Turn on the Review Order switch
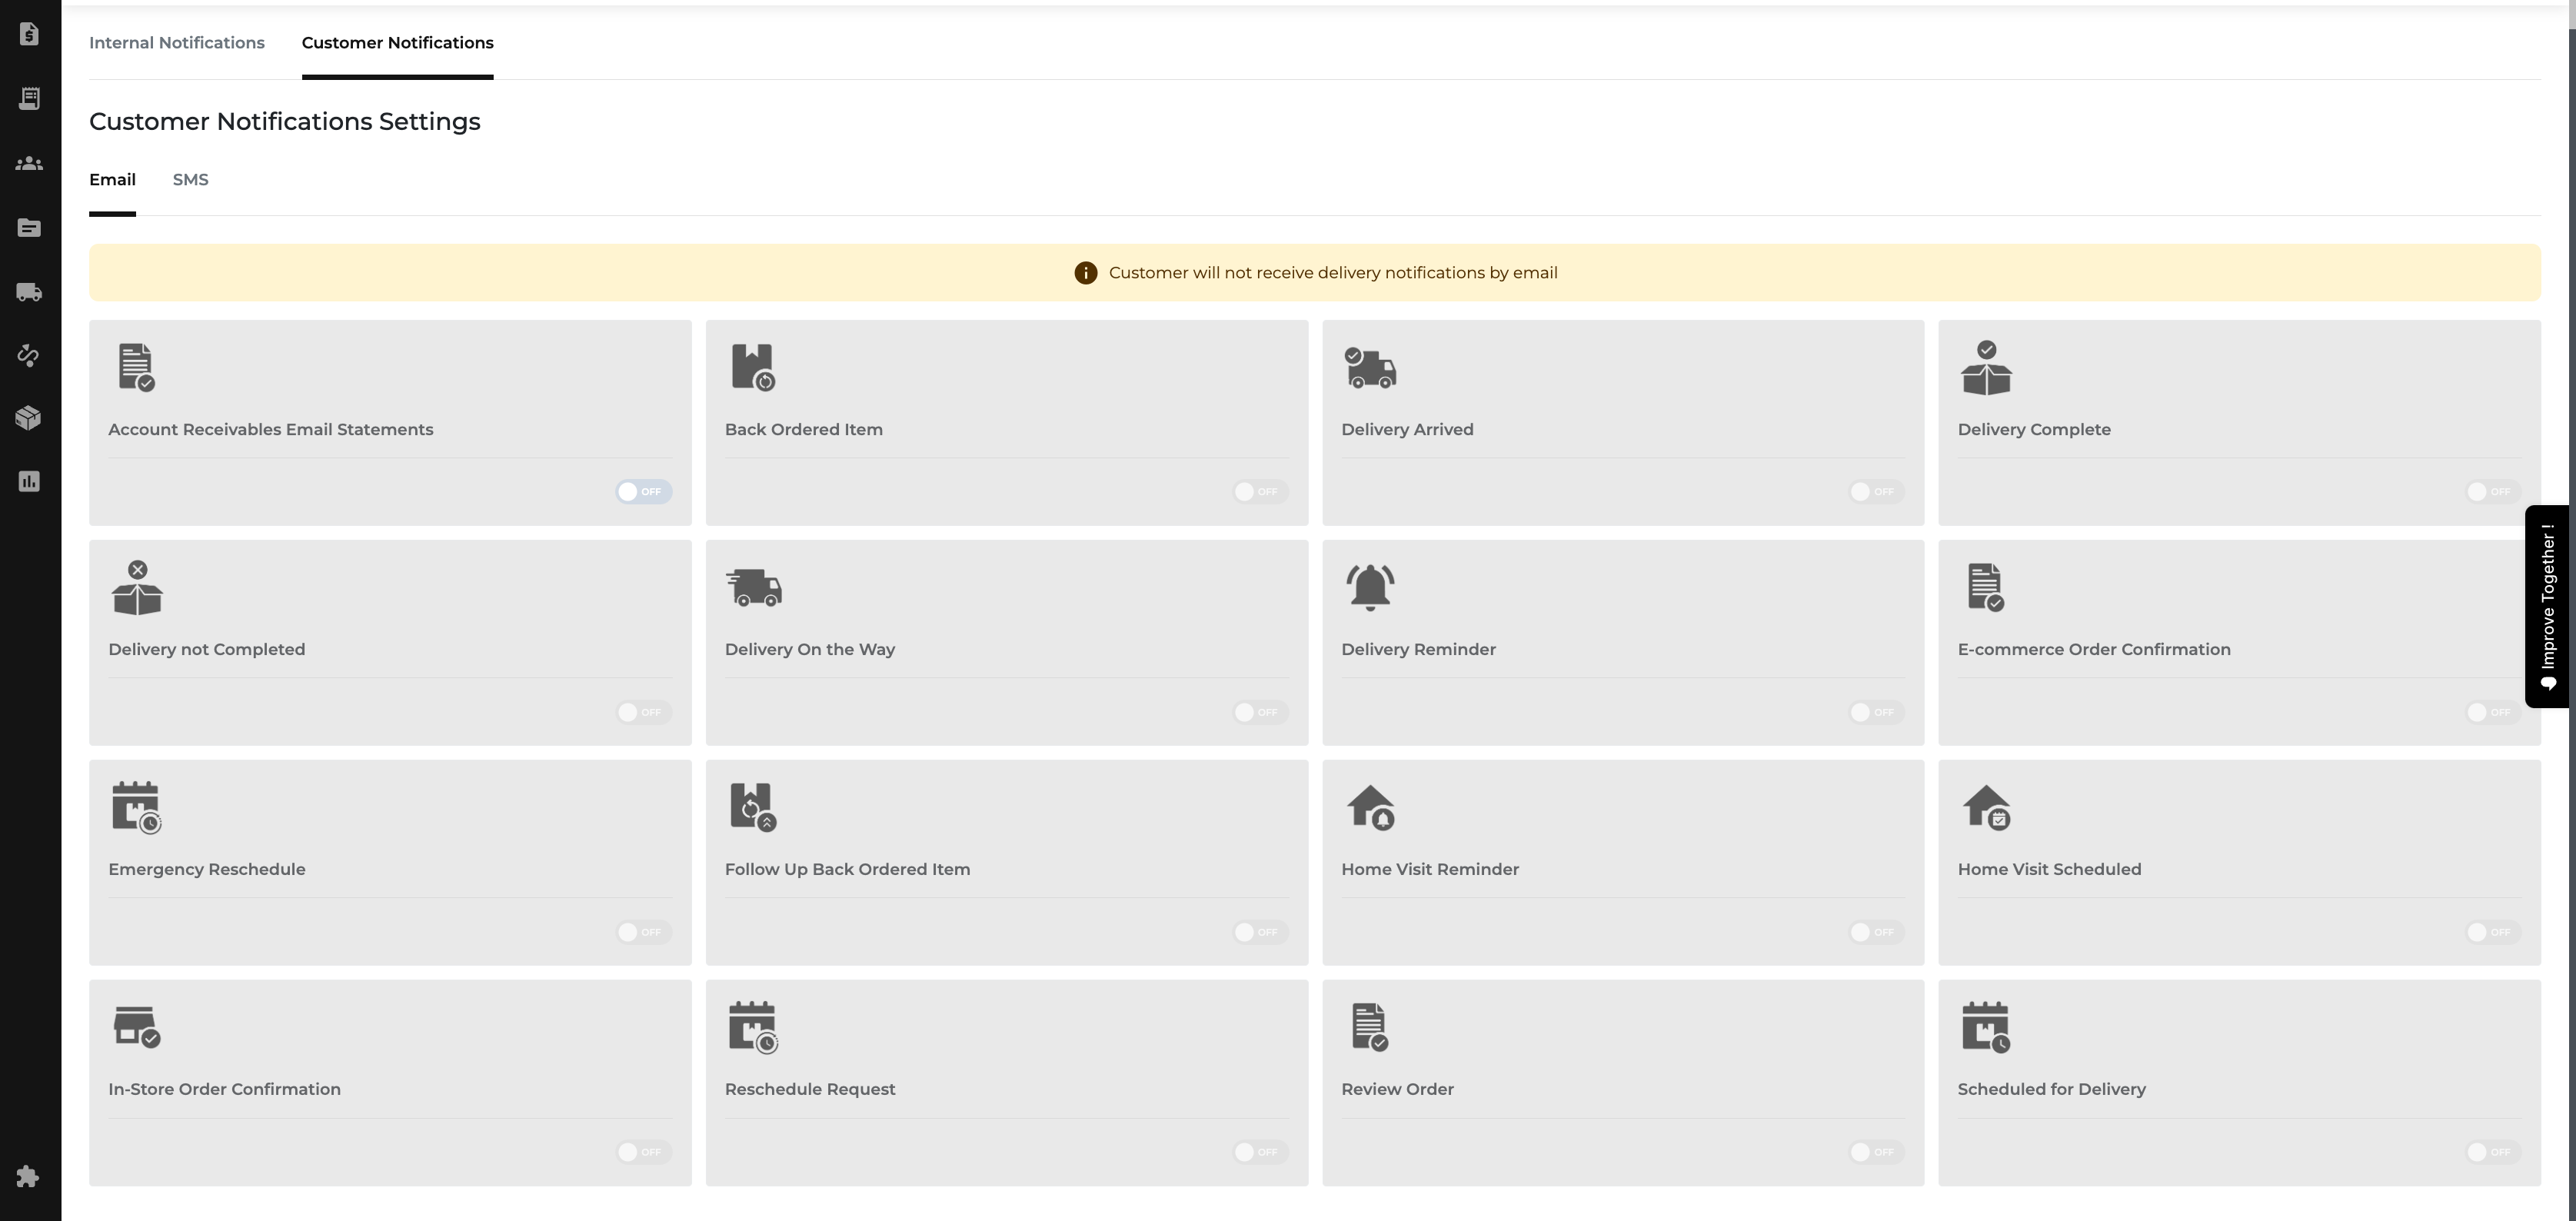2576x1221 pixels. click(x=1876, y=1152)
